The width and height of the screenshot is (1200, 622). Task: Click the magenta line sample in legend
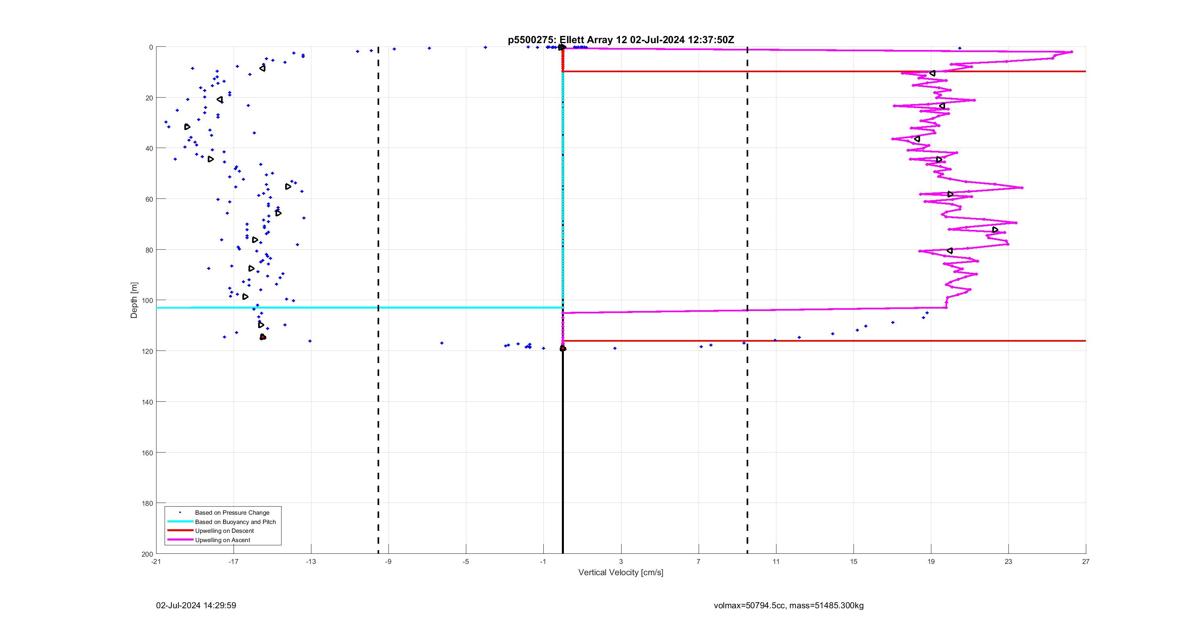pos(180,540)
